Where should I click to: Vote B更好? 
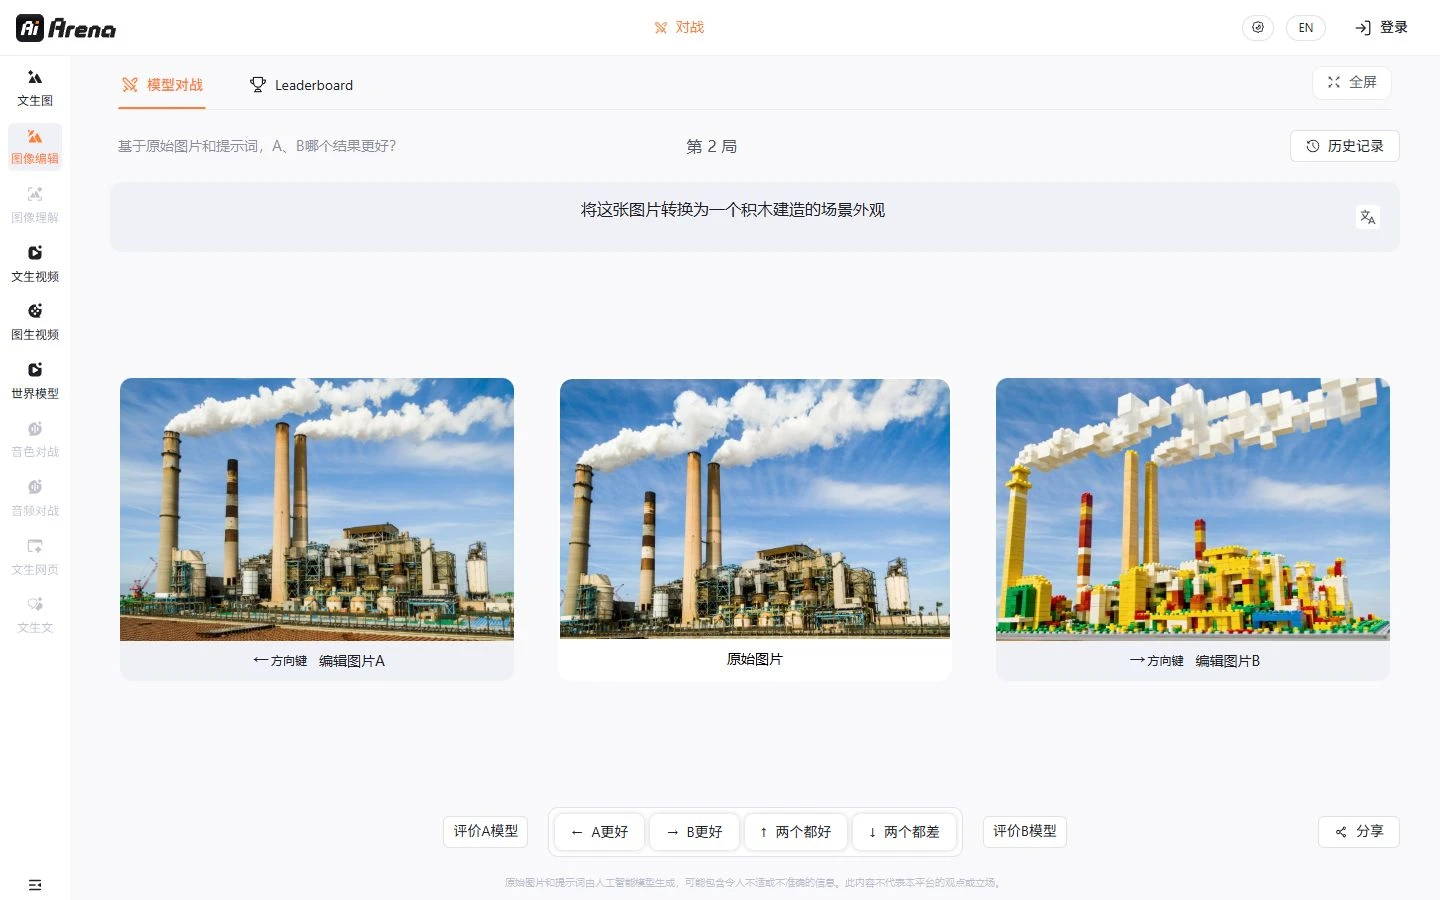(x=694, y=832)
